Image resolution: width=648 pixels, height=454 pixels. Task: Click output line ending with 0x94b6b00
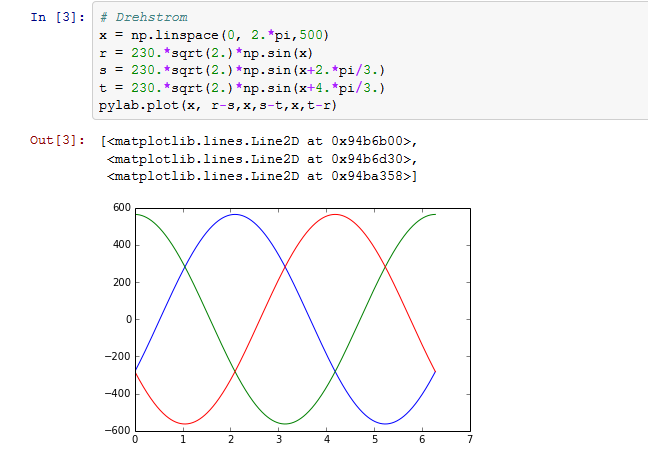259,141
